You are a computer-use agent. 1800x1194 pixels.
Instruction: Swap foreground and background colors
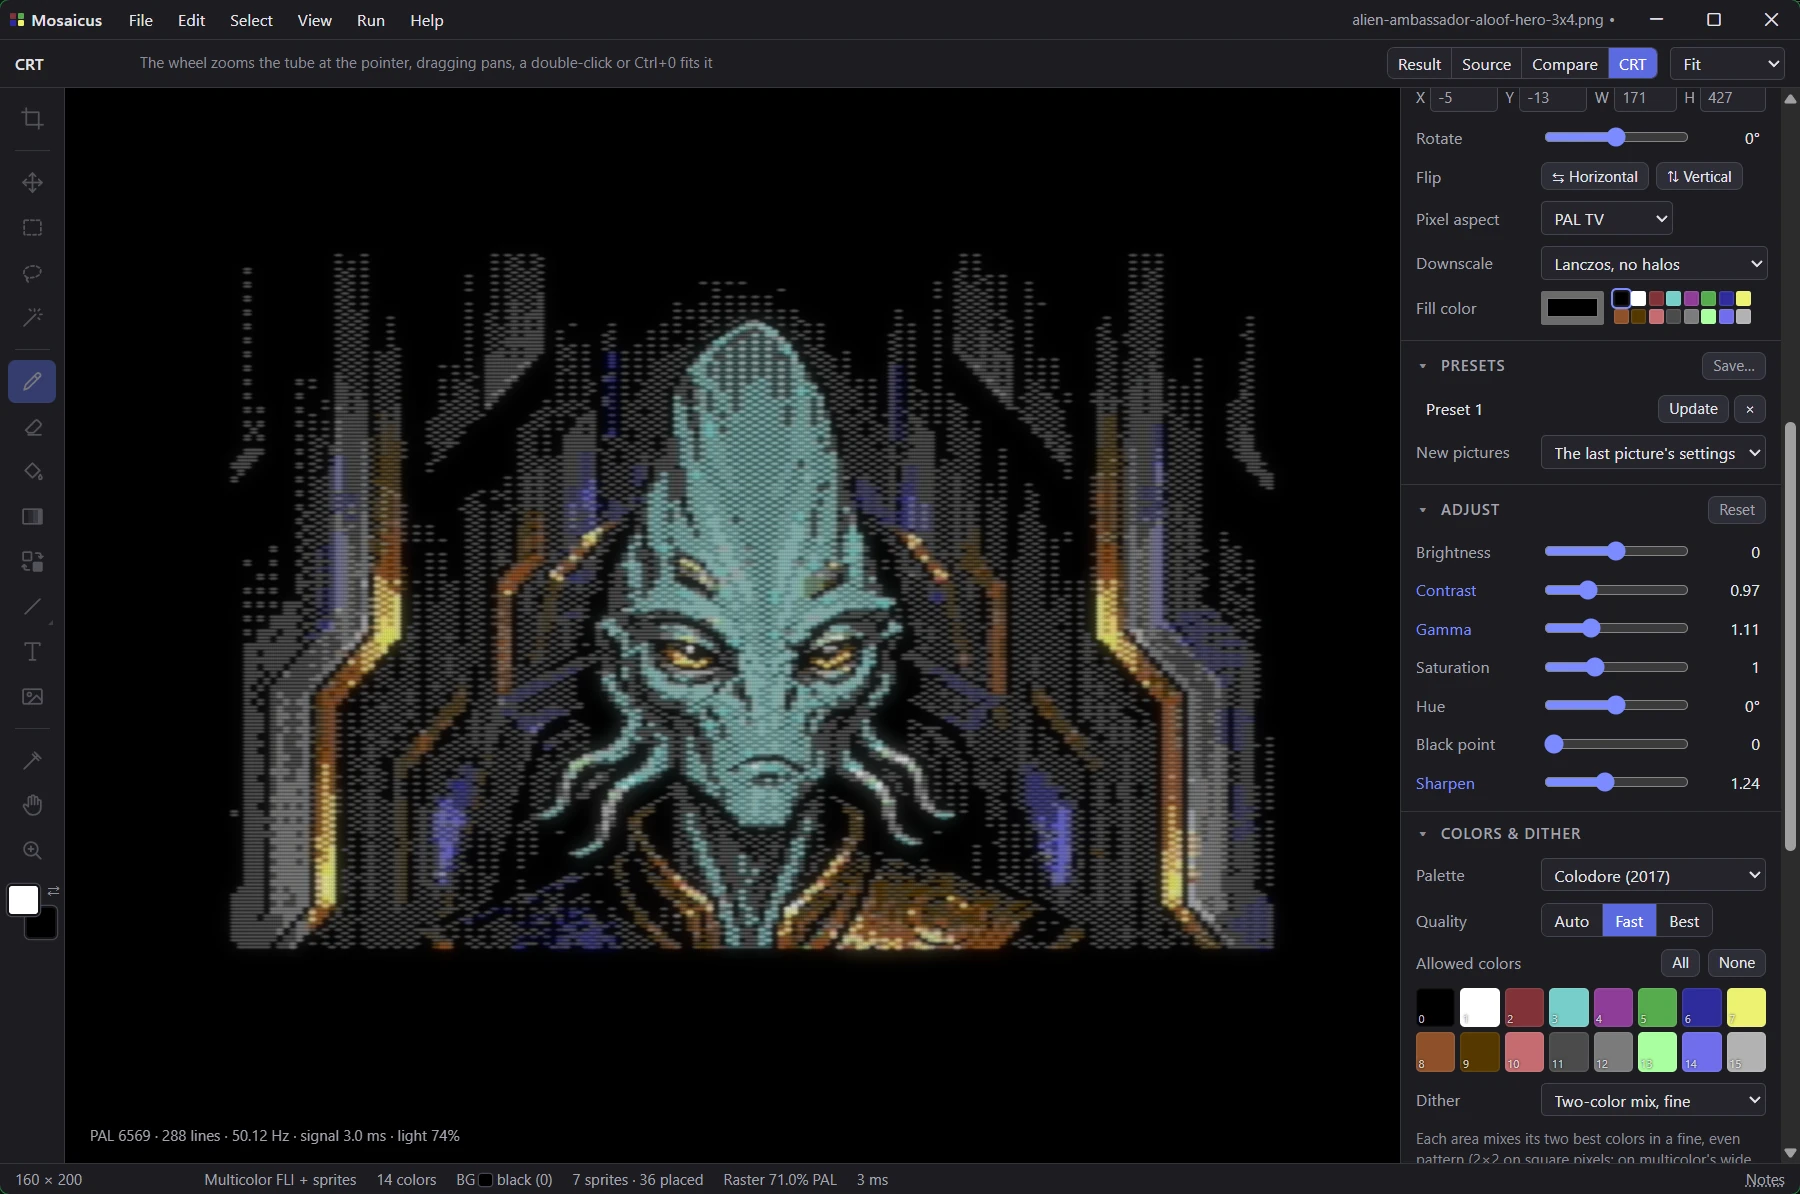[x=53, y=890]
